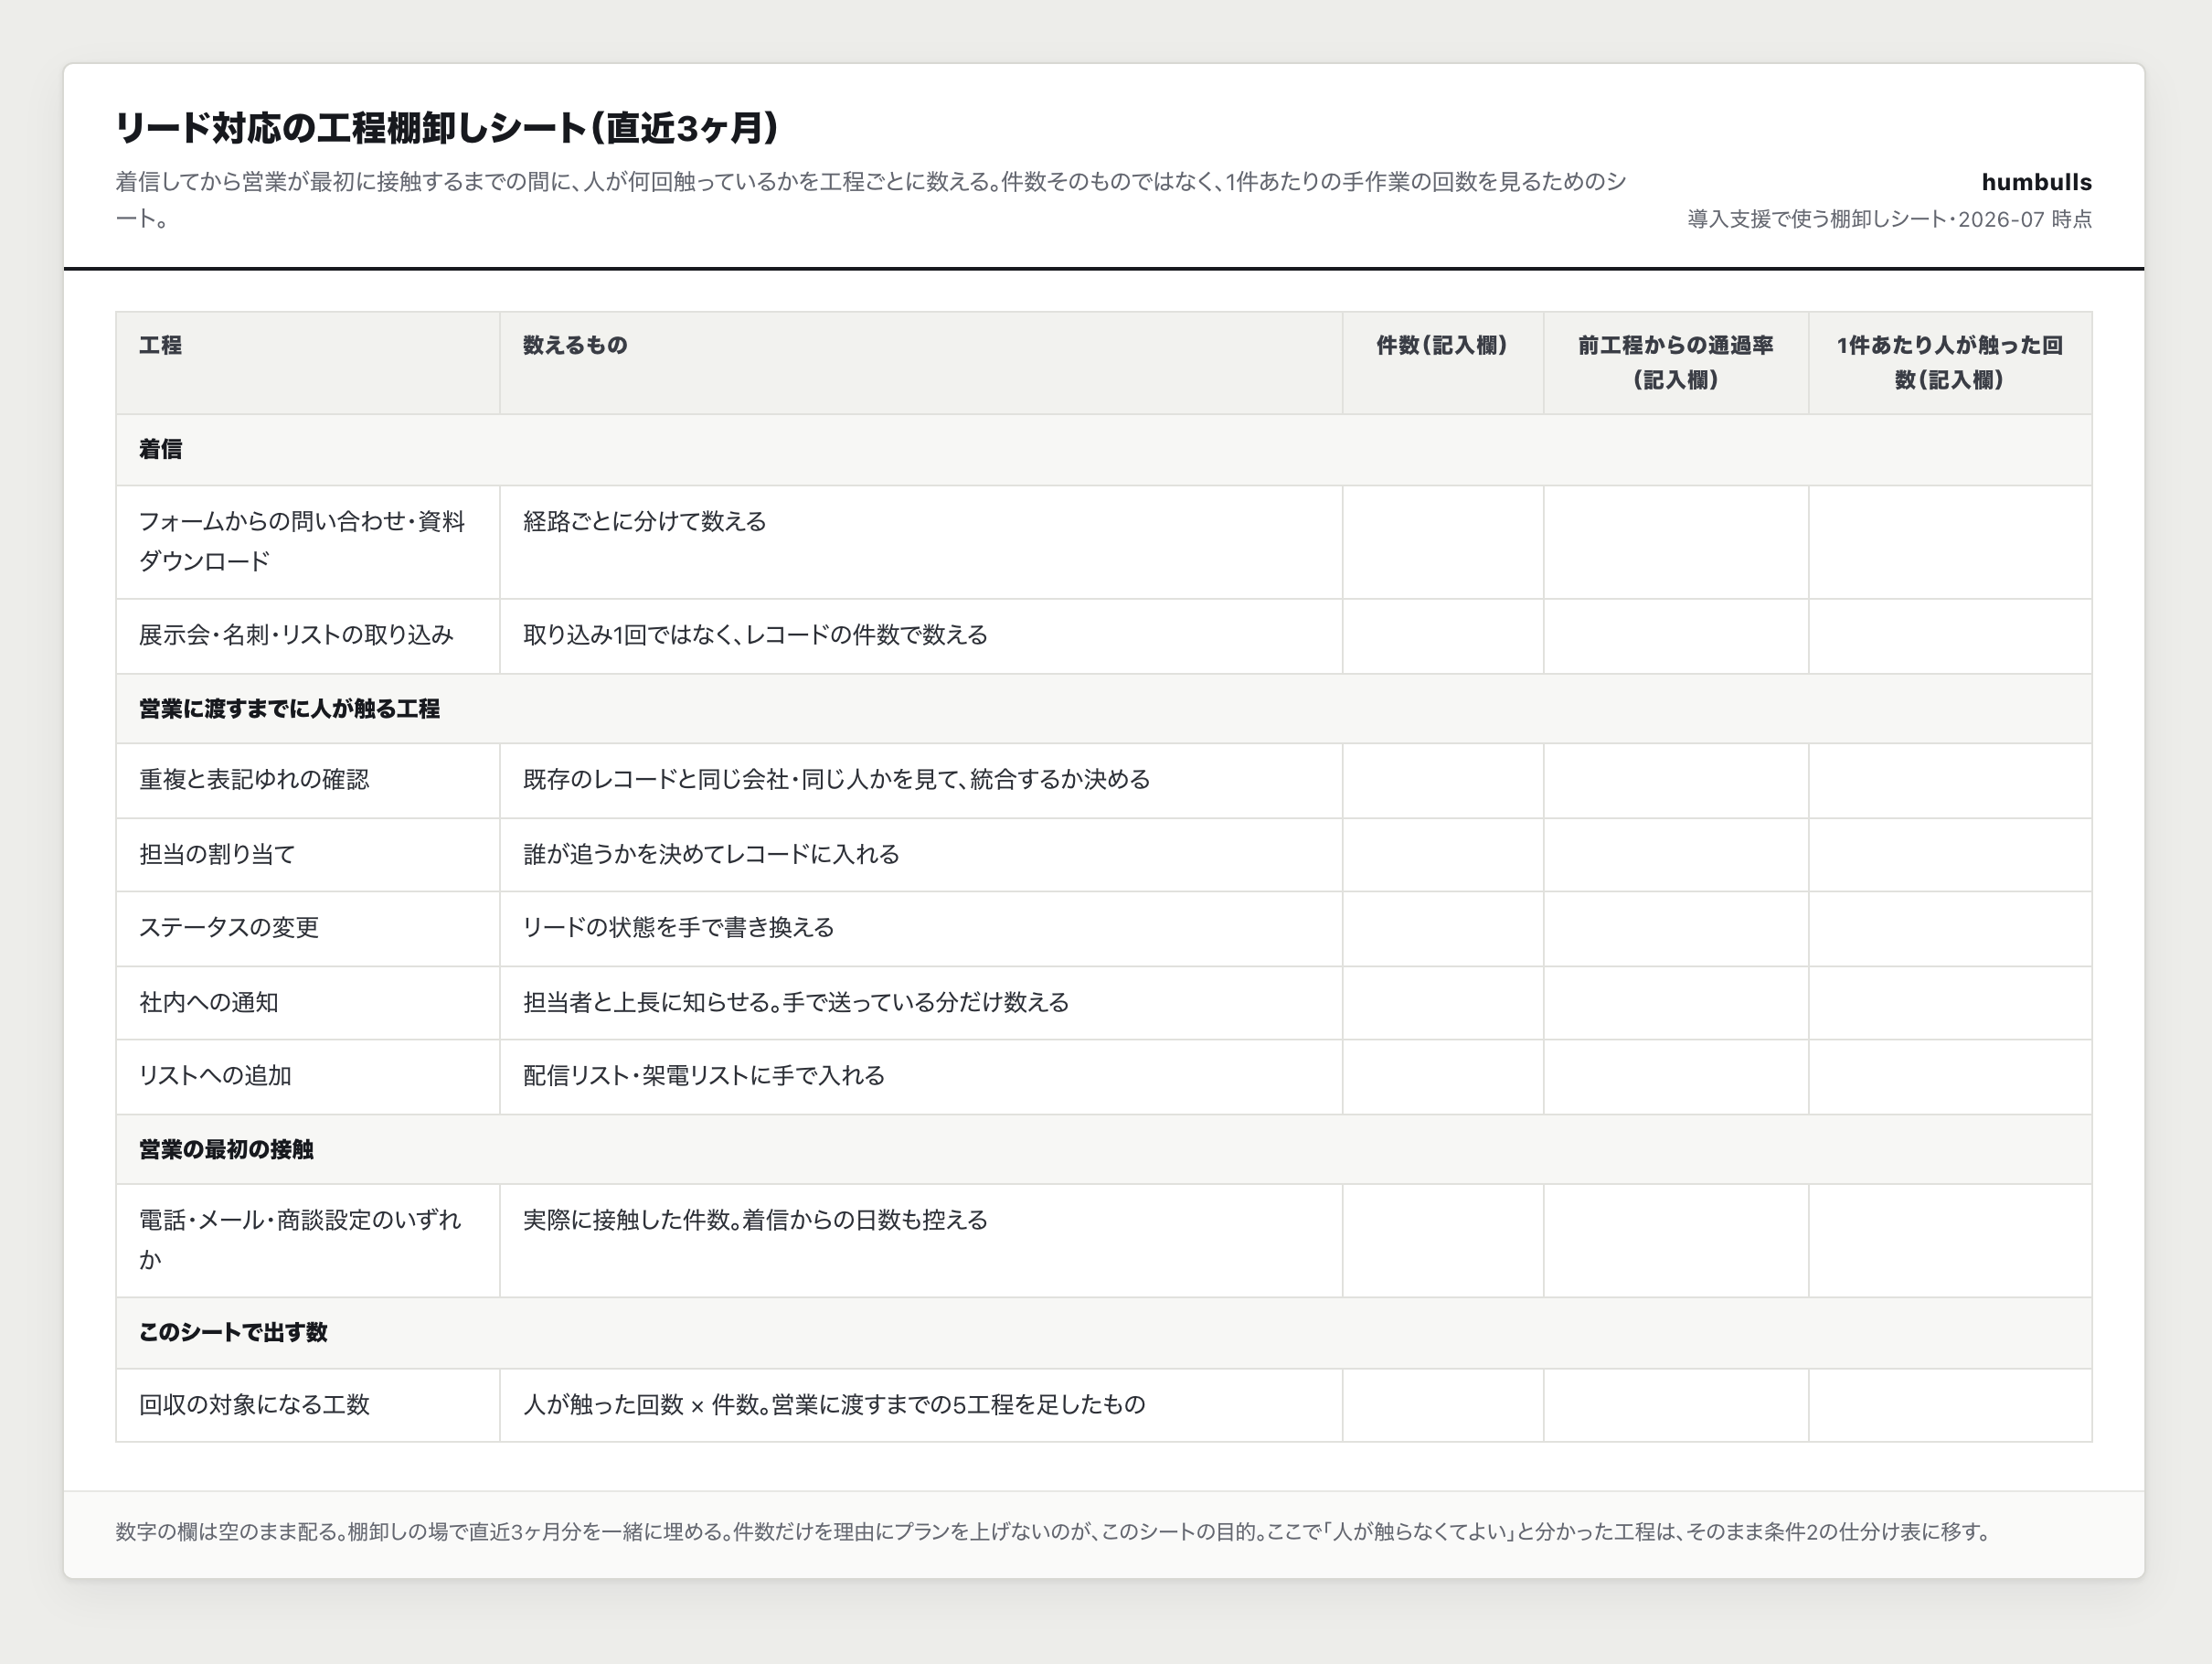The height and width of the screenshot is (1664, 2212).
Task: Click the 人が触った回数 × 件数 description cell
Action: pos(921,1405)
